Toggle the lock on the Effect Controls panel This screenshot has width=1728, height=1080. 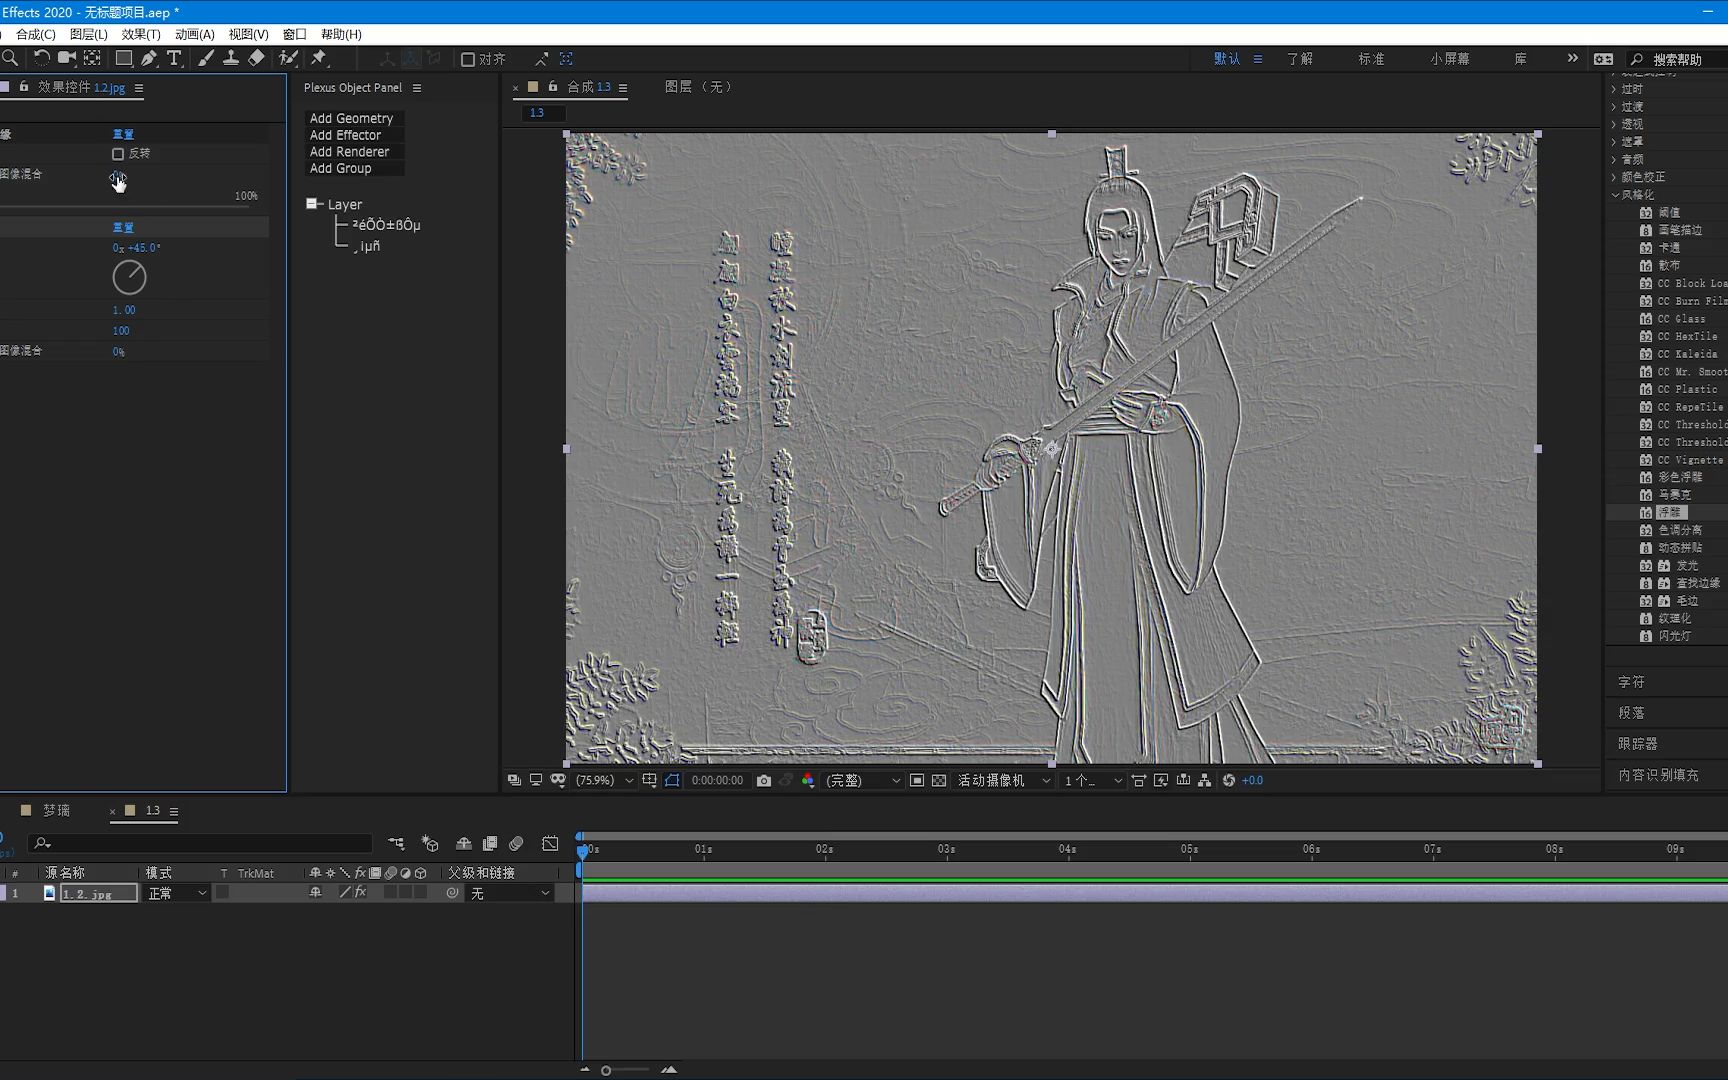click(x=24, y=87)
